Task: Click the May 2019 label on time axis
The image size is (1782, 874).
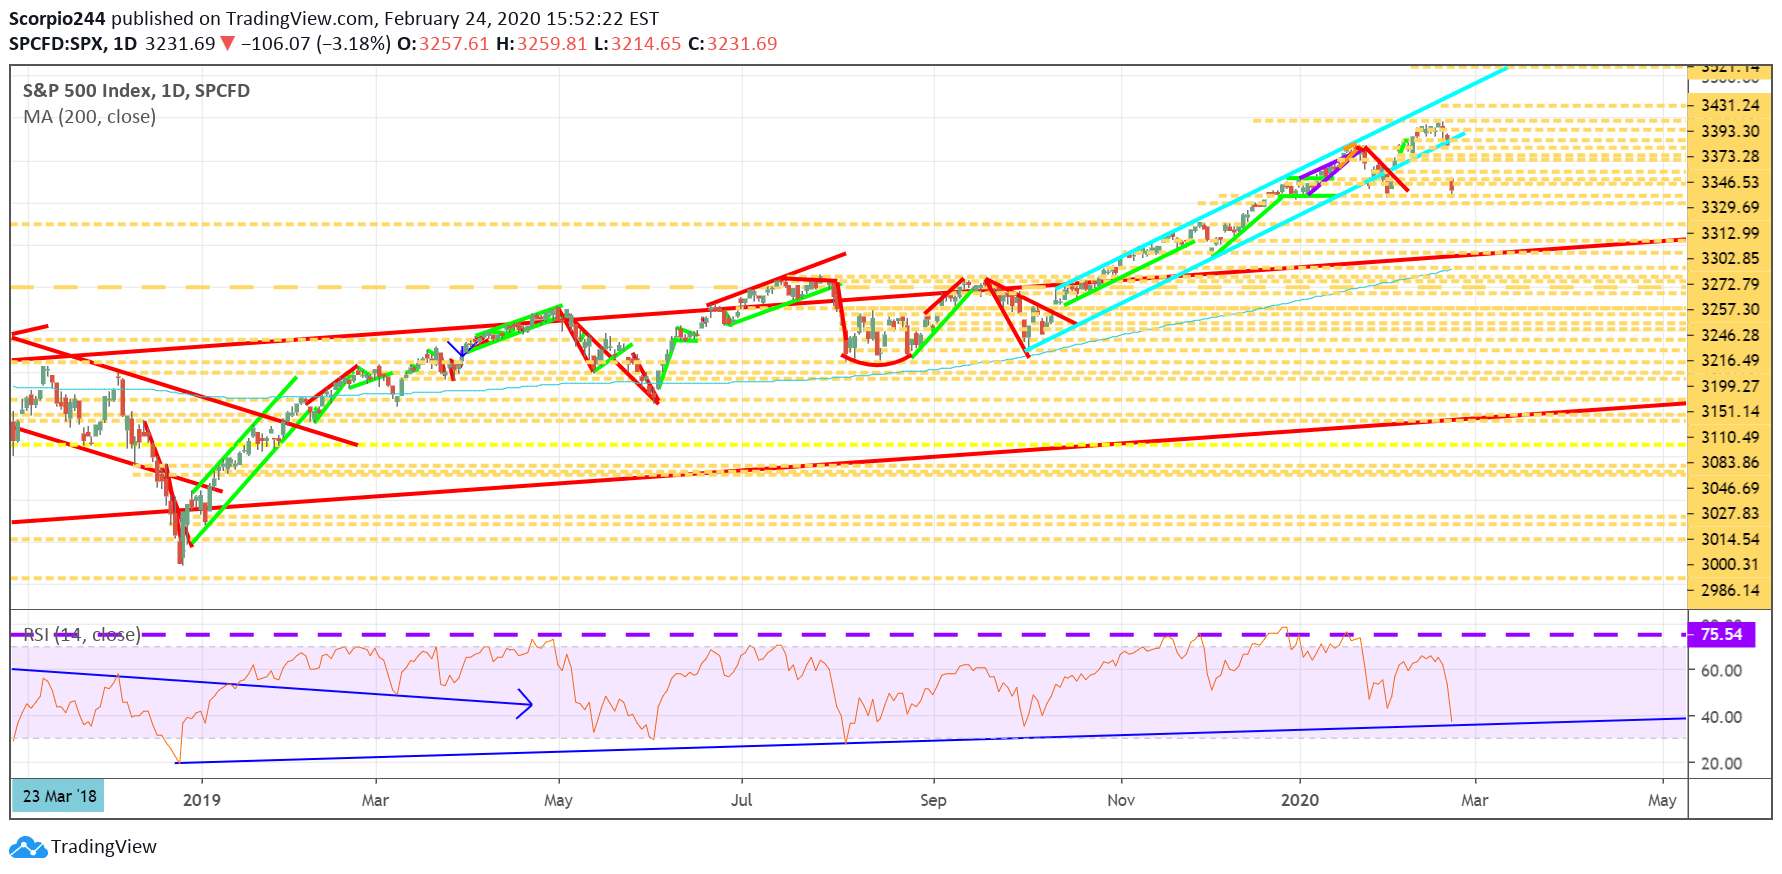Action: tap(558, 800)
